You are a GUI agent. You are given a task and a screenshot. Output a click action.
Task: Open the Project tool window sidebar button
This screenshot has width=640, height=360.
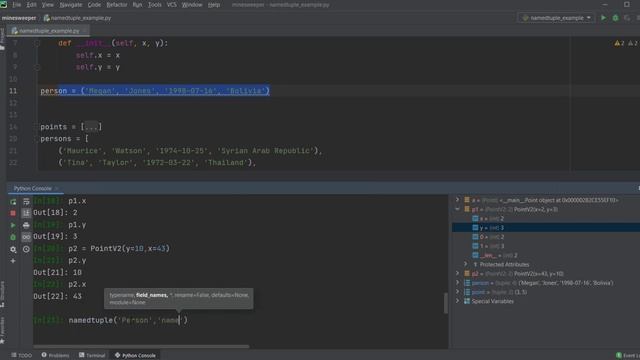pos(2,40)
